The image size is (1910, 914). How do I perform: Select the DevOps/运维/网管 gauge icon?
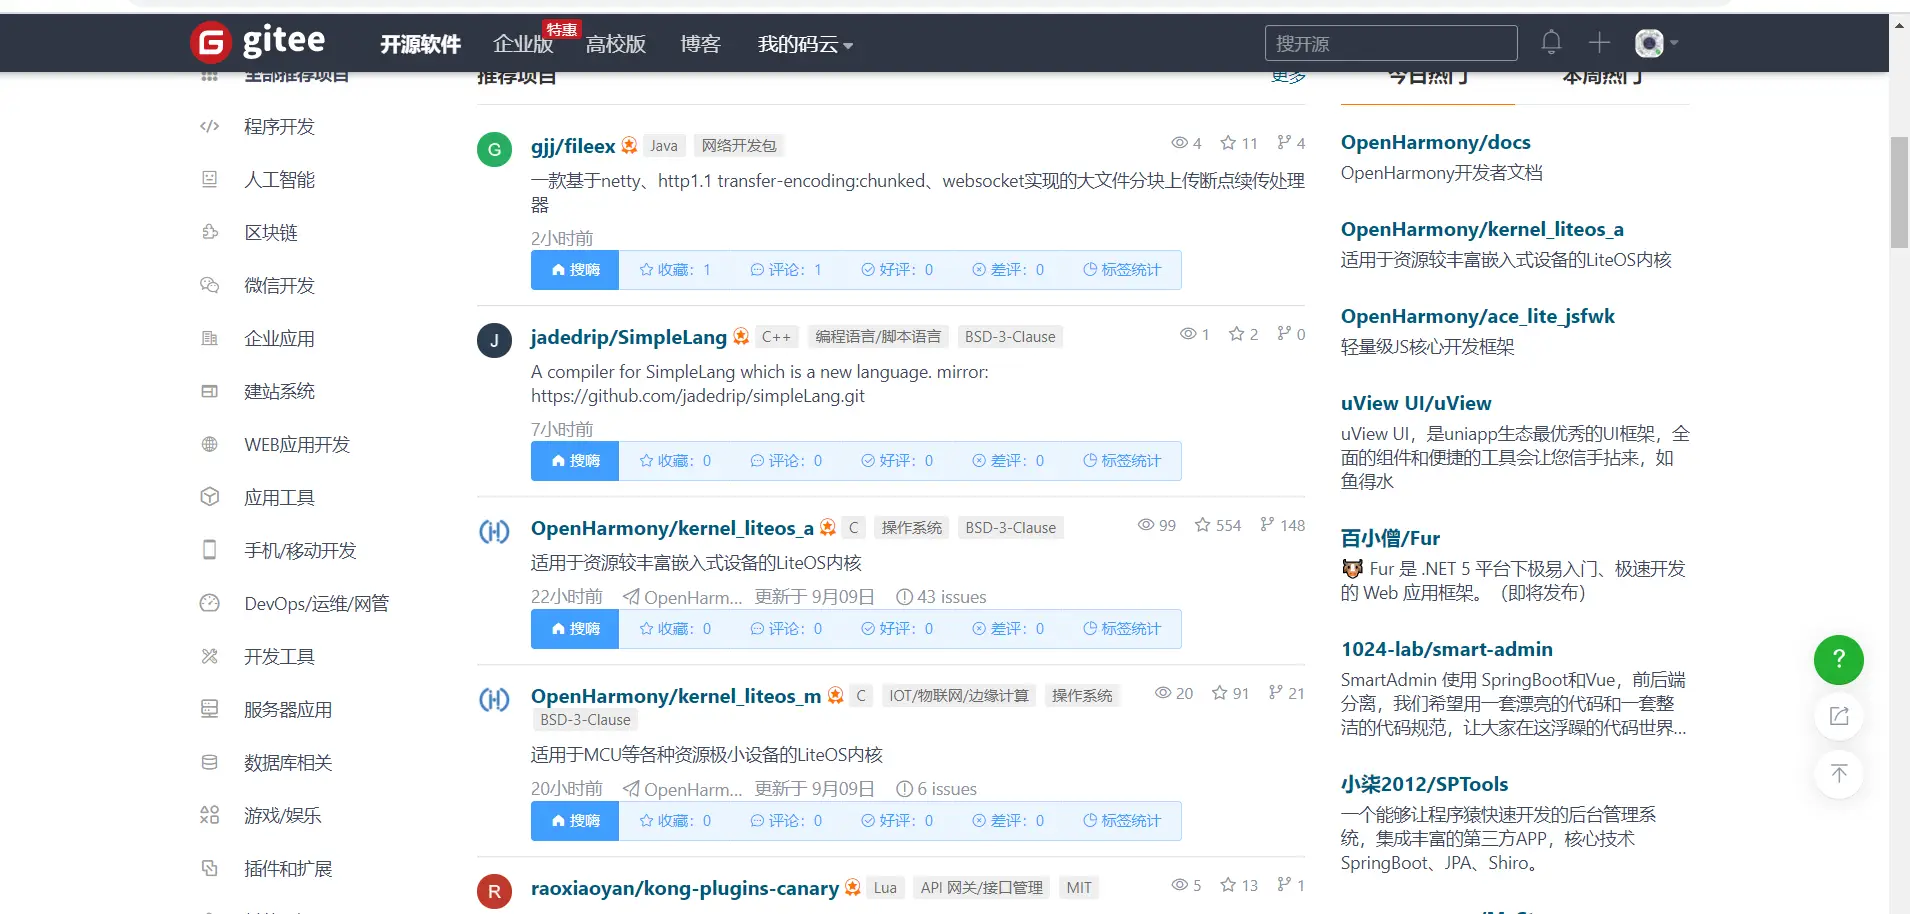pyautogui.click(x=209, y=603)
